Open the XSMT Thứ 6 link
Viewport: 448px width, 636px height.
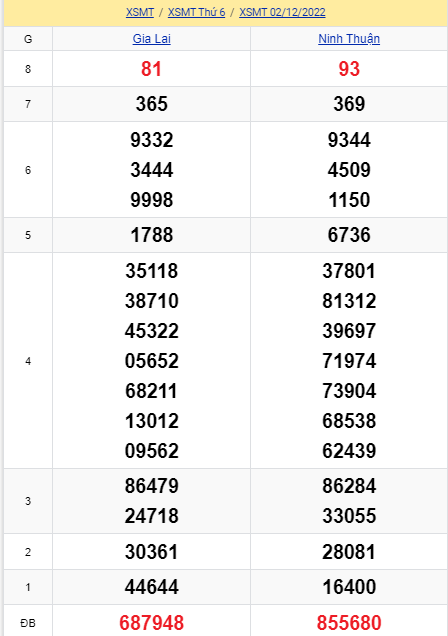(x=197, y=12)
